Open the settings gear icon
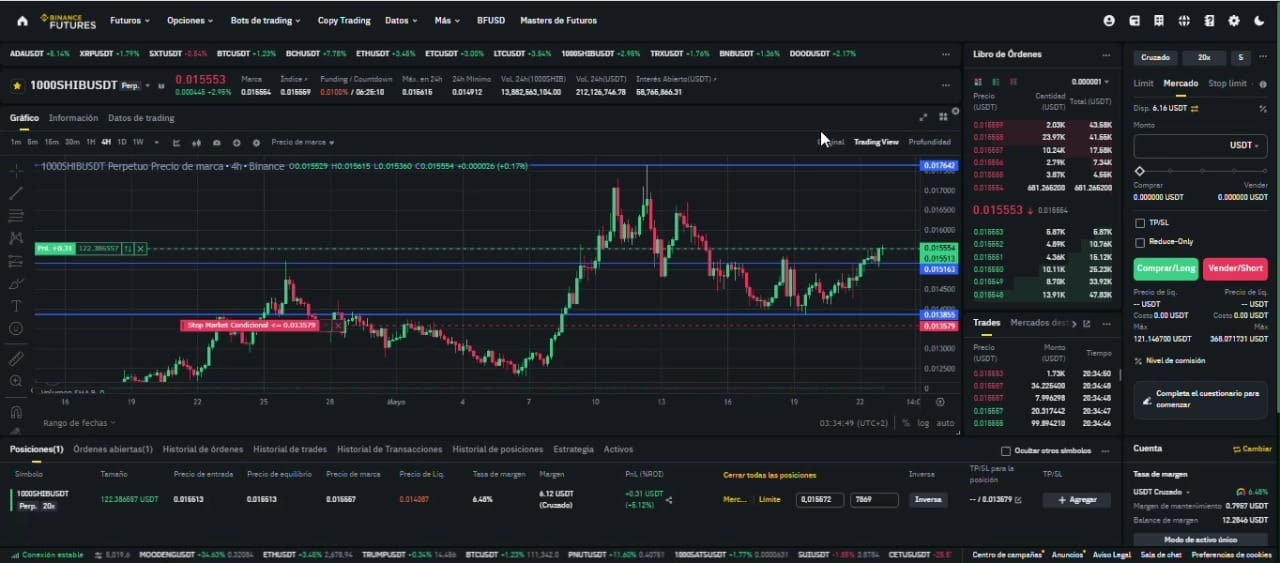1280x563 pixels. tap(1234, 20)
